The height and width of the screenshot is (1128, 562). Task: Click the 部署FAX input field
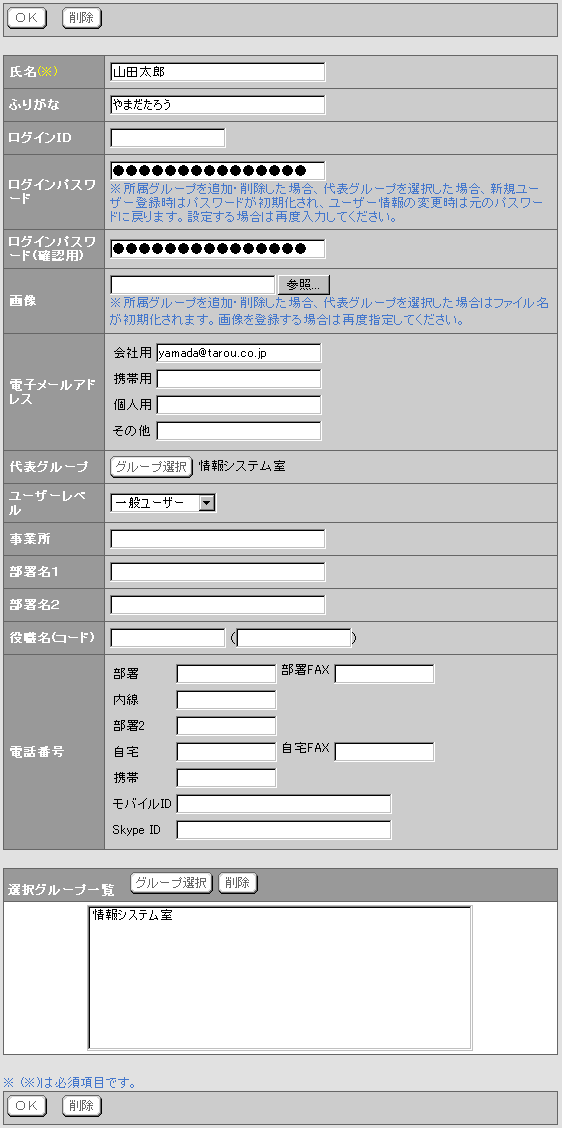pyautogui.click(x=384, y=674)
